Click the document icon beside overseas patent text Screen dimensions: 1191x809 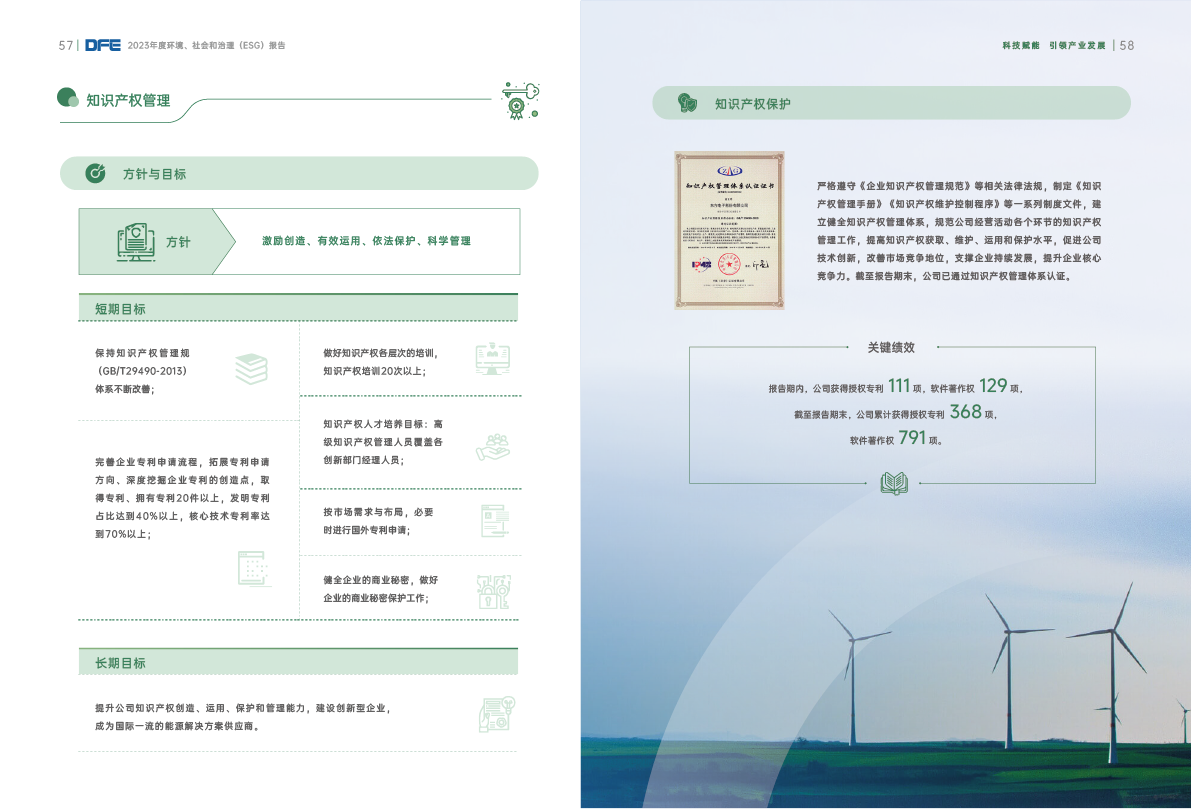[x=494, y=520]
